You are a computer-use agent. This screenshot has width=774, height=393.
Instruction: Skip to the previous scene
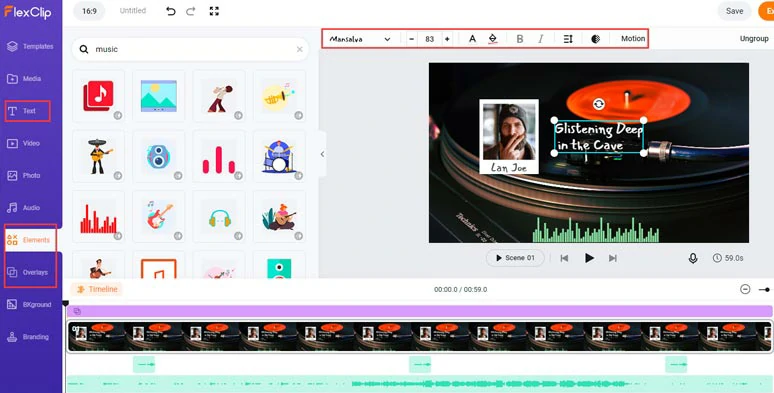tap(564, 258)
